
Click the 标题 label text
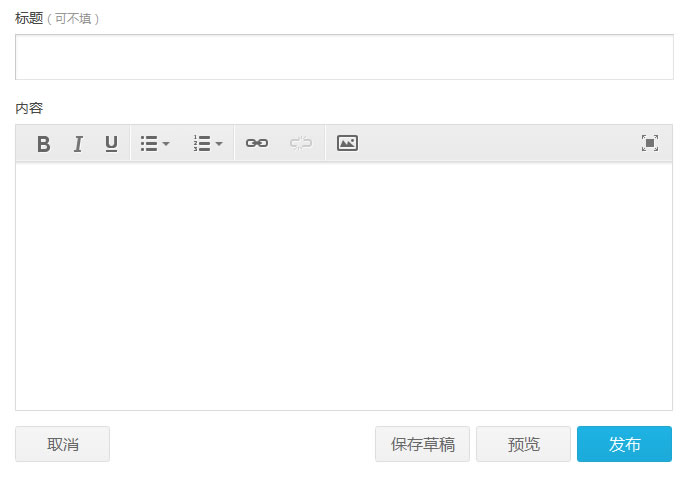(29, 18)
